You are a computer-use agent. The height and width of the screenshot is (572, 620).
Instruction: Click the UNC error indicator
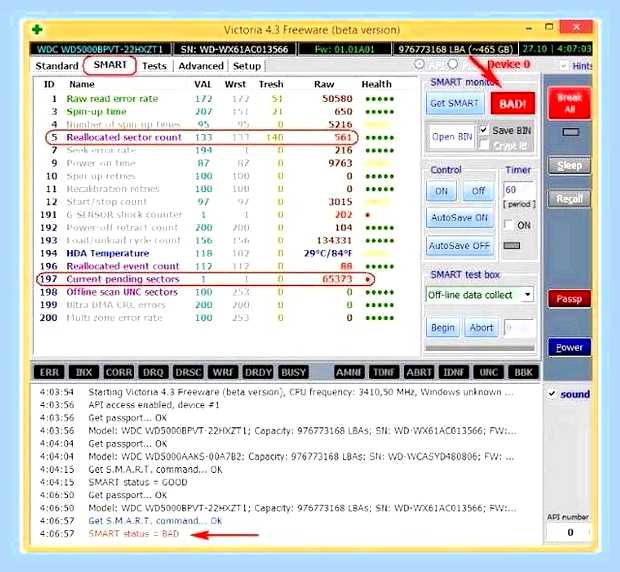coord(488,372)
